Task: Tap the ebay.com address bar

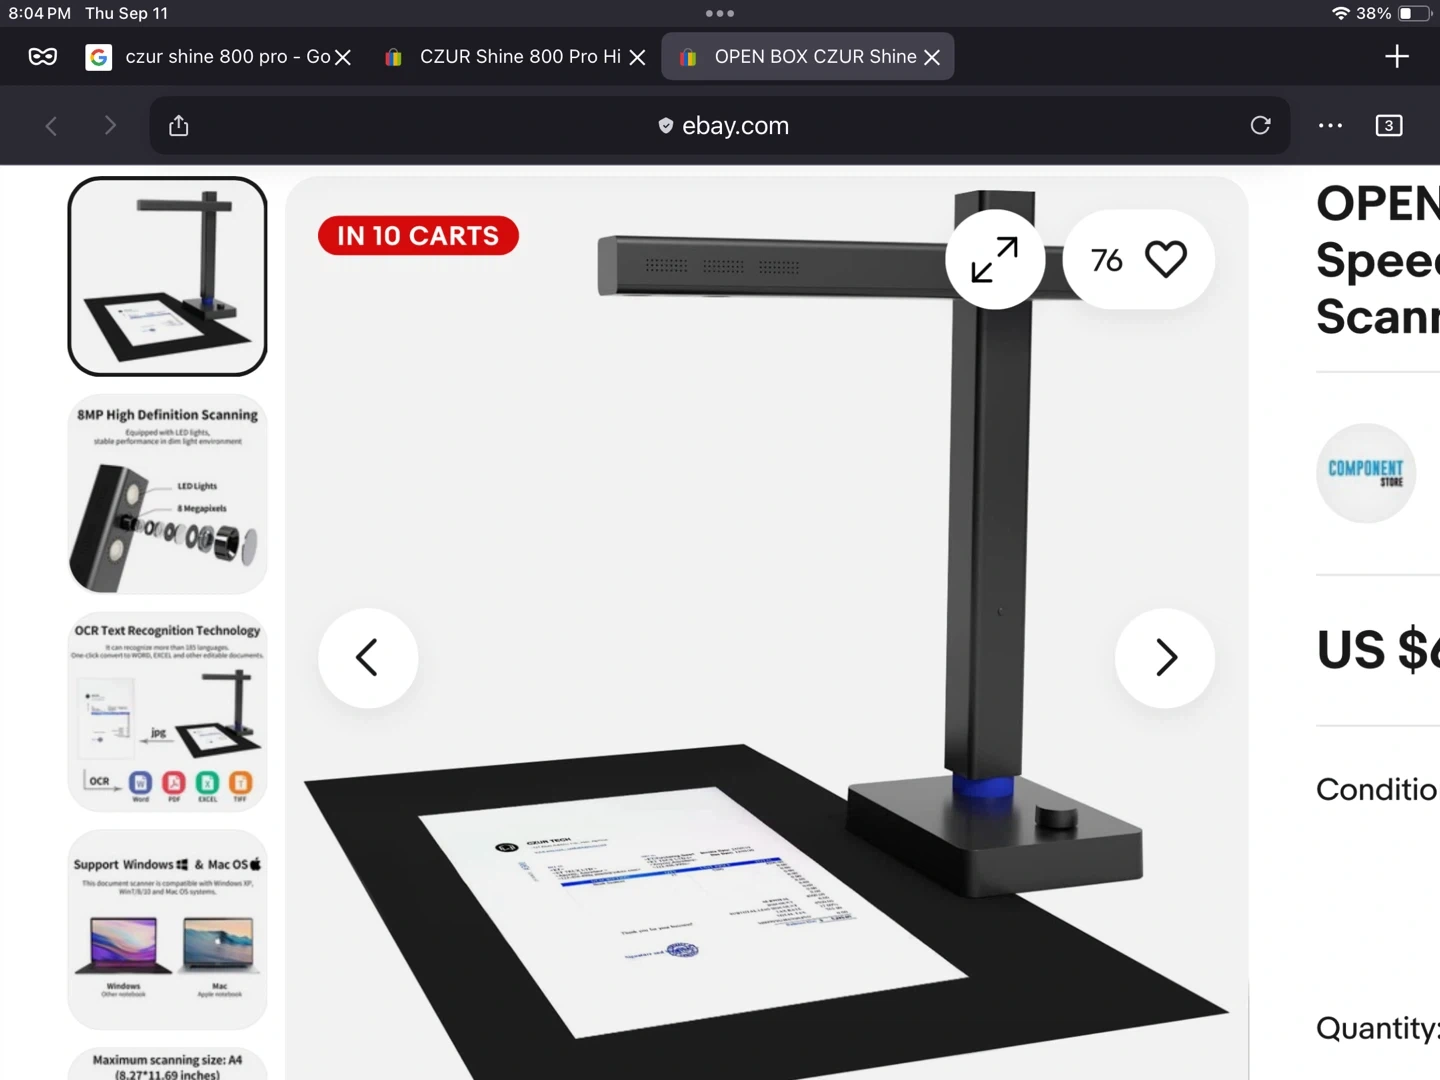Action: point(720,126)
